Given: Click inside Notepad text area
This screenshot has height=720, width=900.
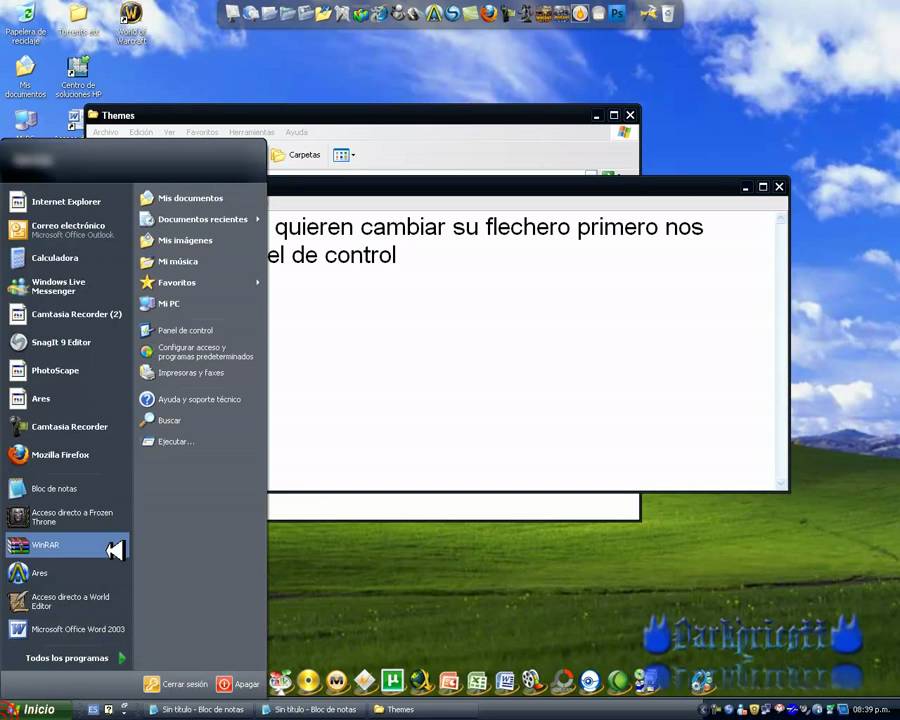Looking at the screenshot, I should (521, 350).
